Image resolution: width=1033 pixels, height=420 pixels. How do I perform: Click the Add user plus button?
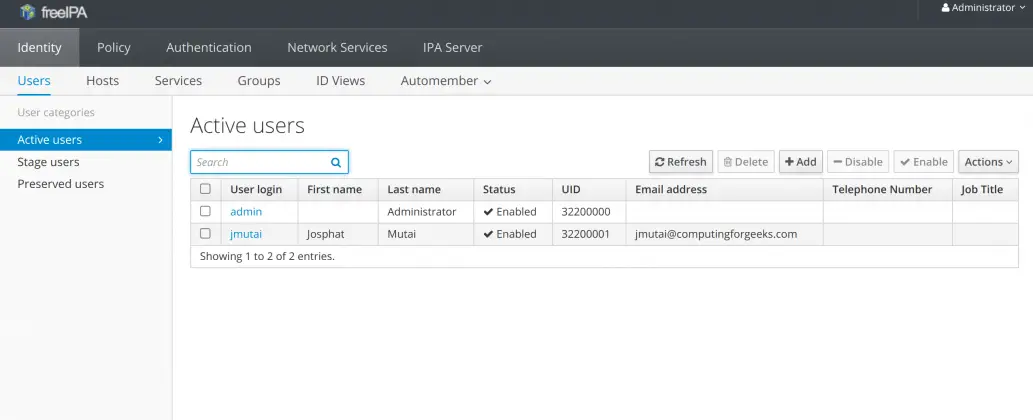pos(800,162)
